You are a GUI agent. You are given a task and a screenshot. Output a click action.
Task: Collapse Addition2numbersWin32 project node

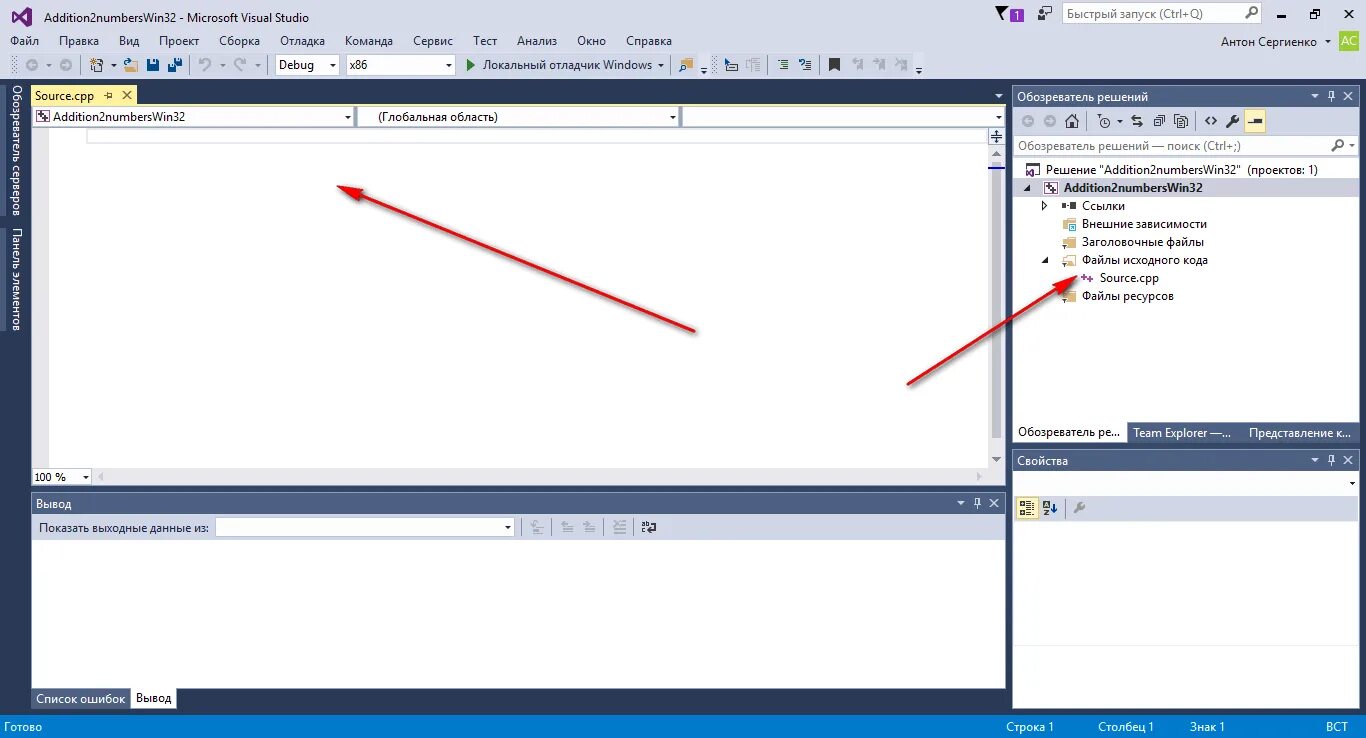(1027, 188)
